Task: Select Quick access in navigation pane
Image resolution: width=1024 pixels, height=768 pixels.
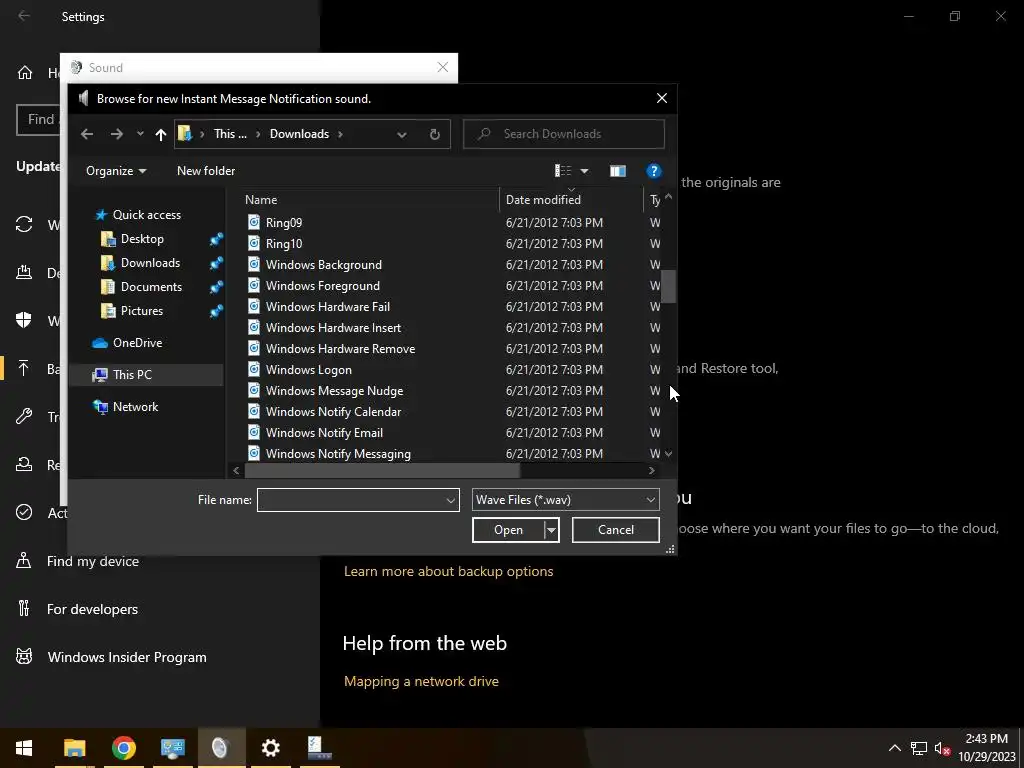Action: pyautogui.click(x=147, y=215)
